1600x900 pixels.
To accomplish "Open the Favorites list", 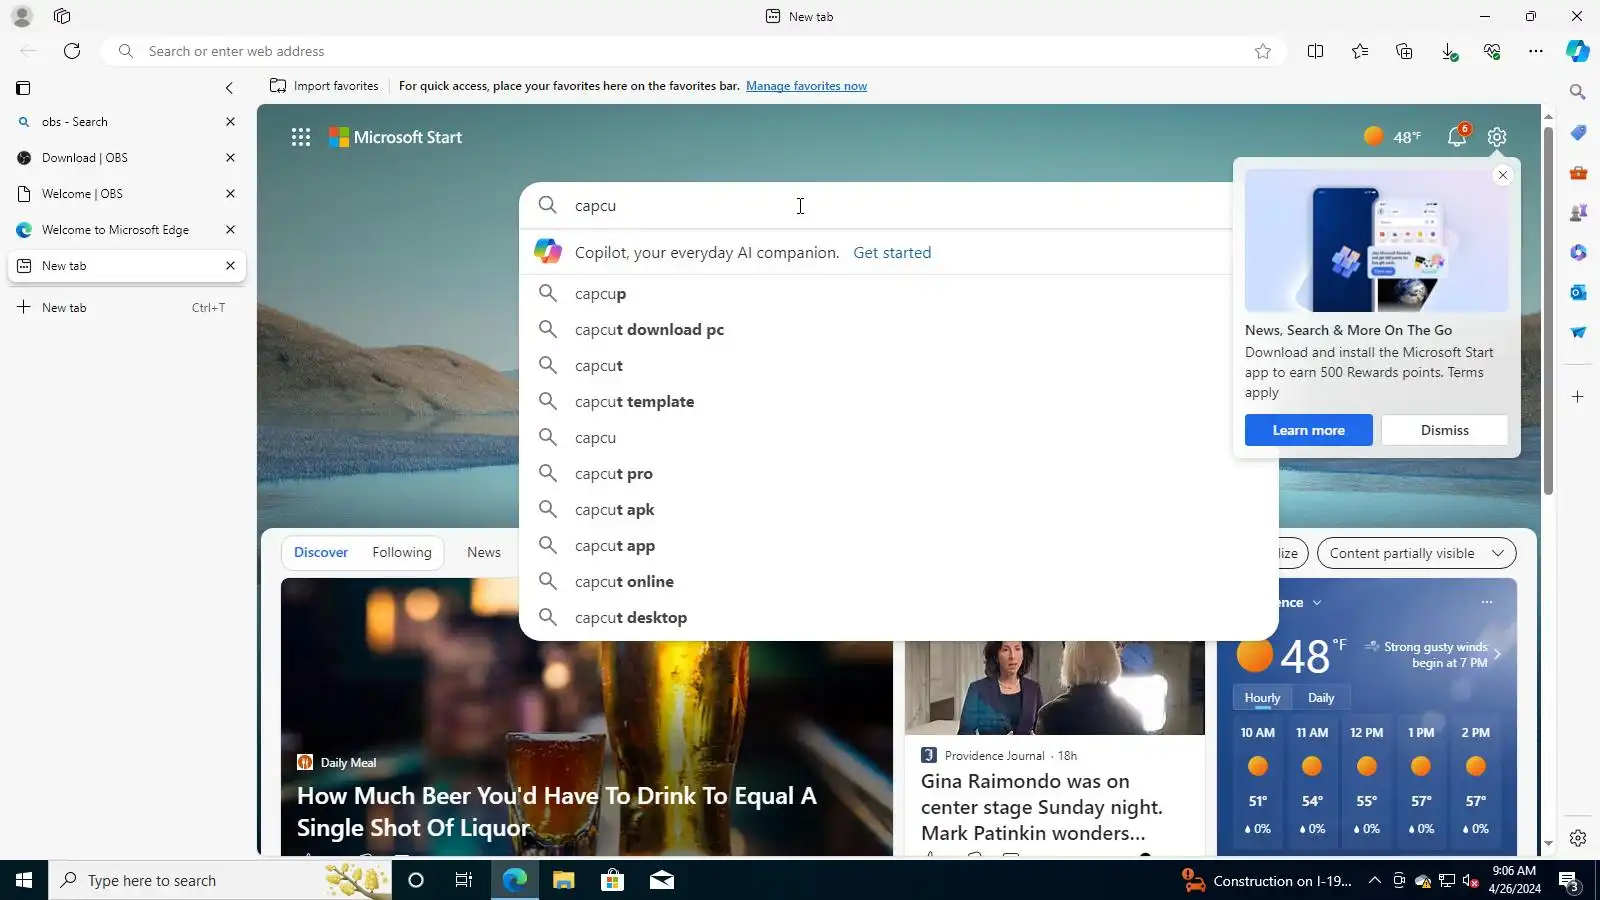I will click(x=1360, y=51).
